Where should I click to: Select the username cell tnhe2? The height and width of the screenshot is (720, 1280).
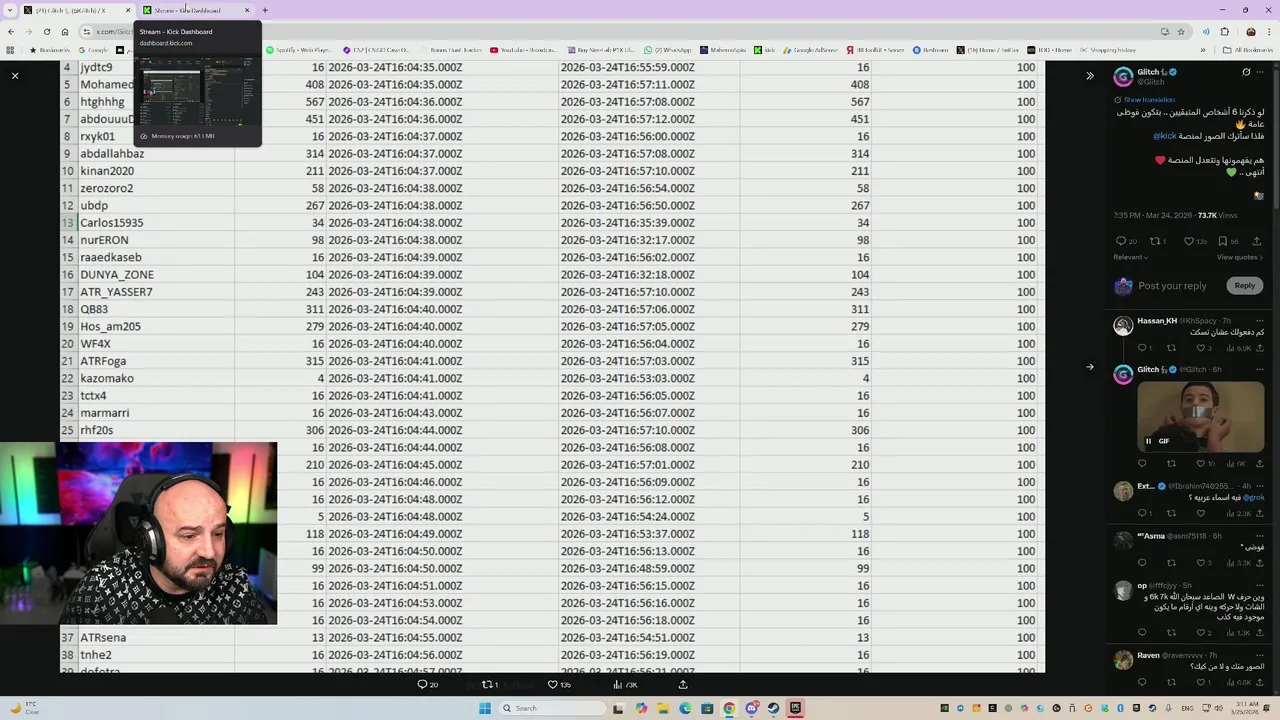(x=156, y=655)
